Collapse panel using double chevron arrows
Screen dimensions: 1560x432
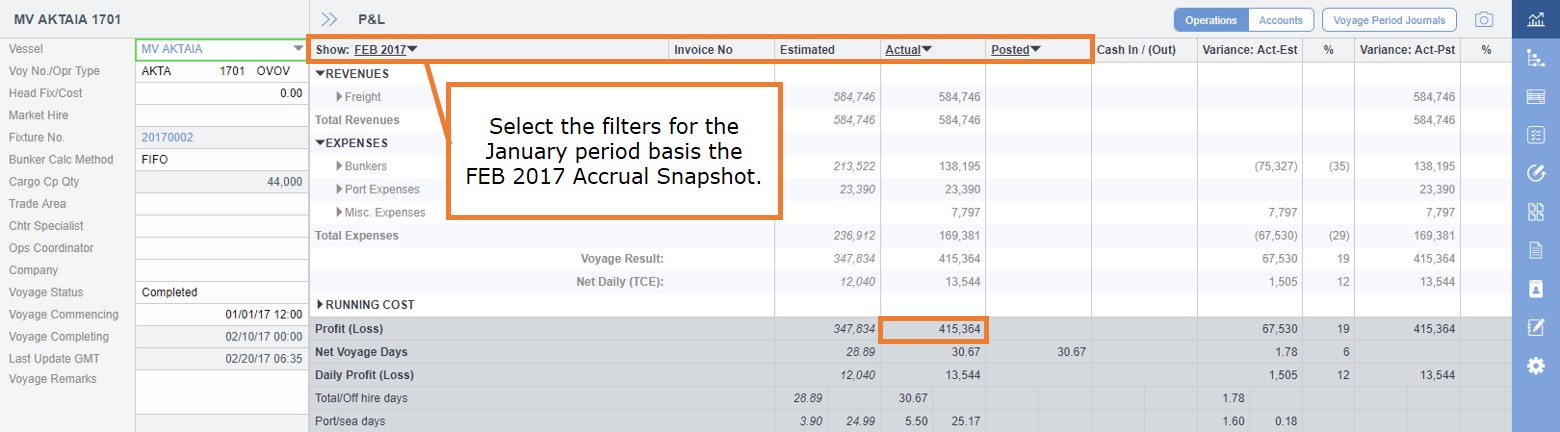(x=329, y=20)
